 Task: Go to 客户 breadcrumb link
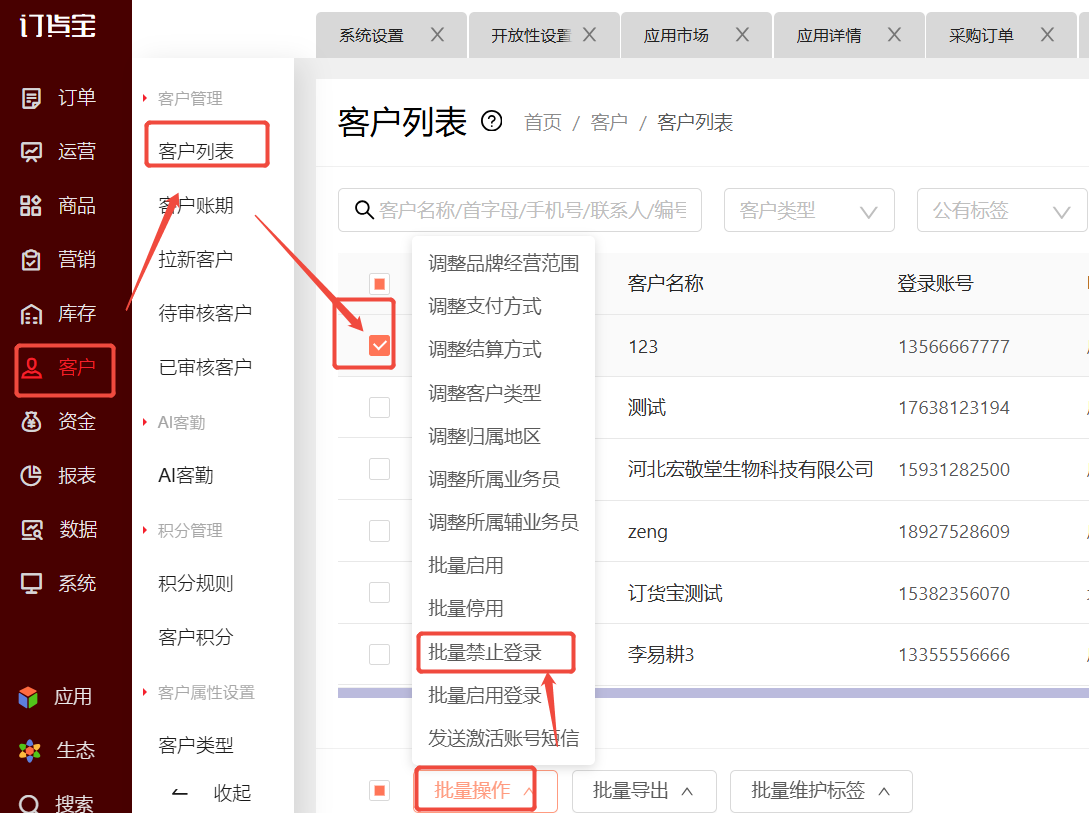[609, 123]
